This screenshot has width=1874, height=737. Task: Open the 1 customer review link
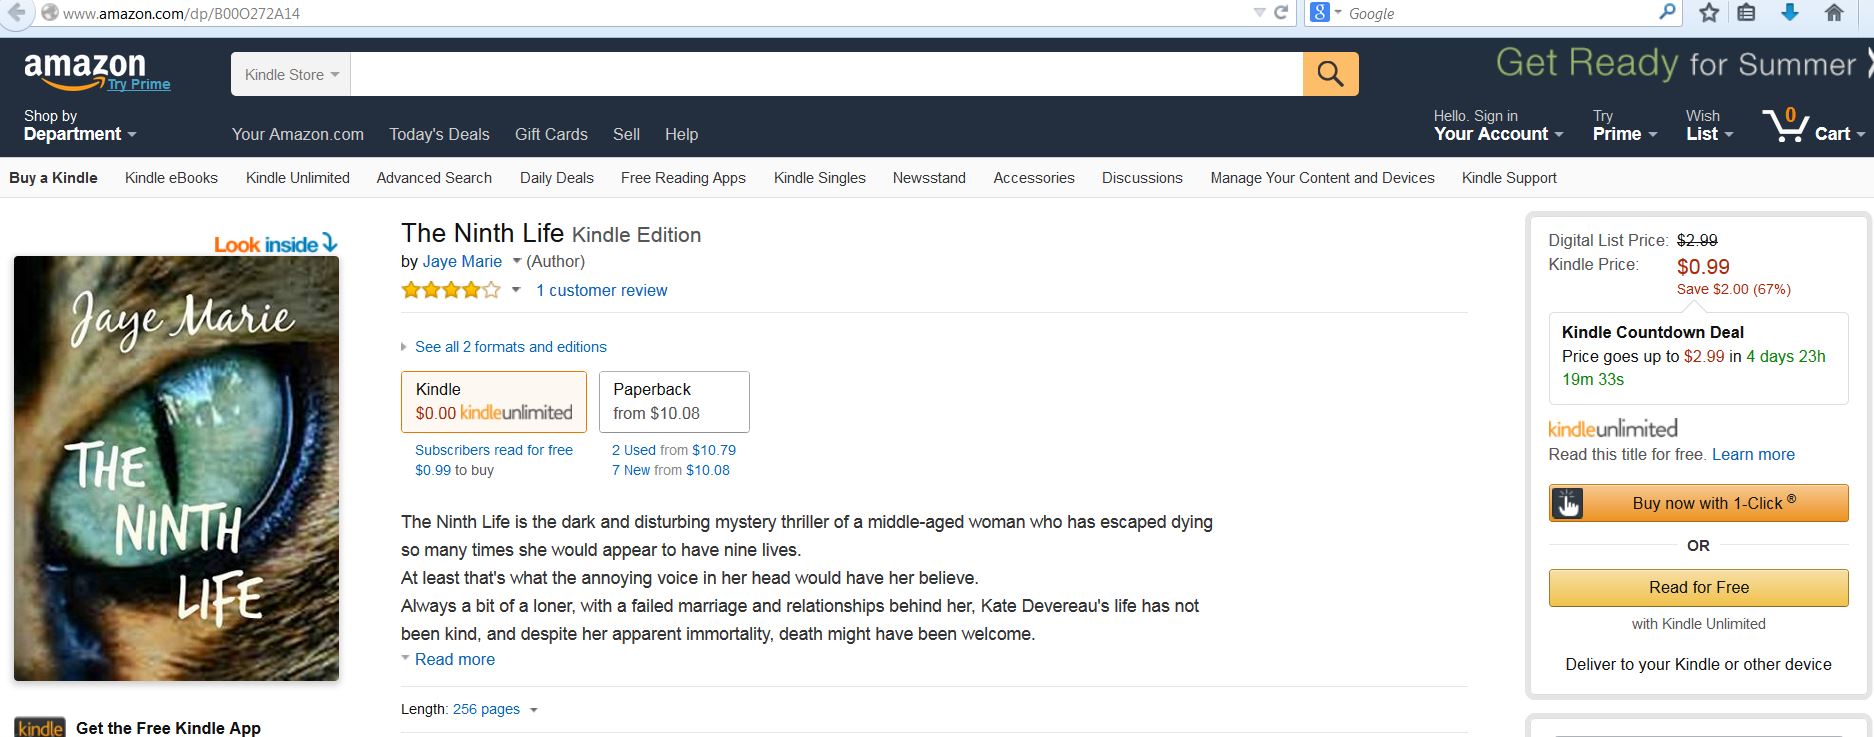click(x=601, y=290)
